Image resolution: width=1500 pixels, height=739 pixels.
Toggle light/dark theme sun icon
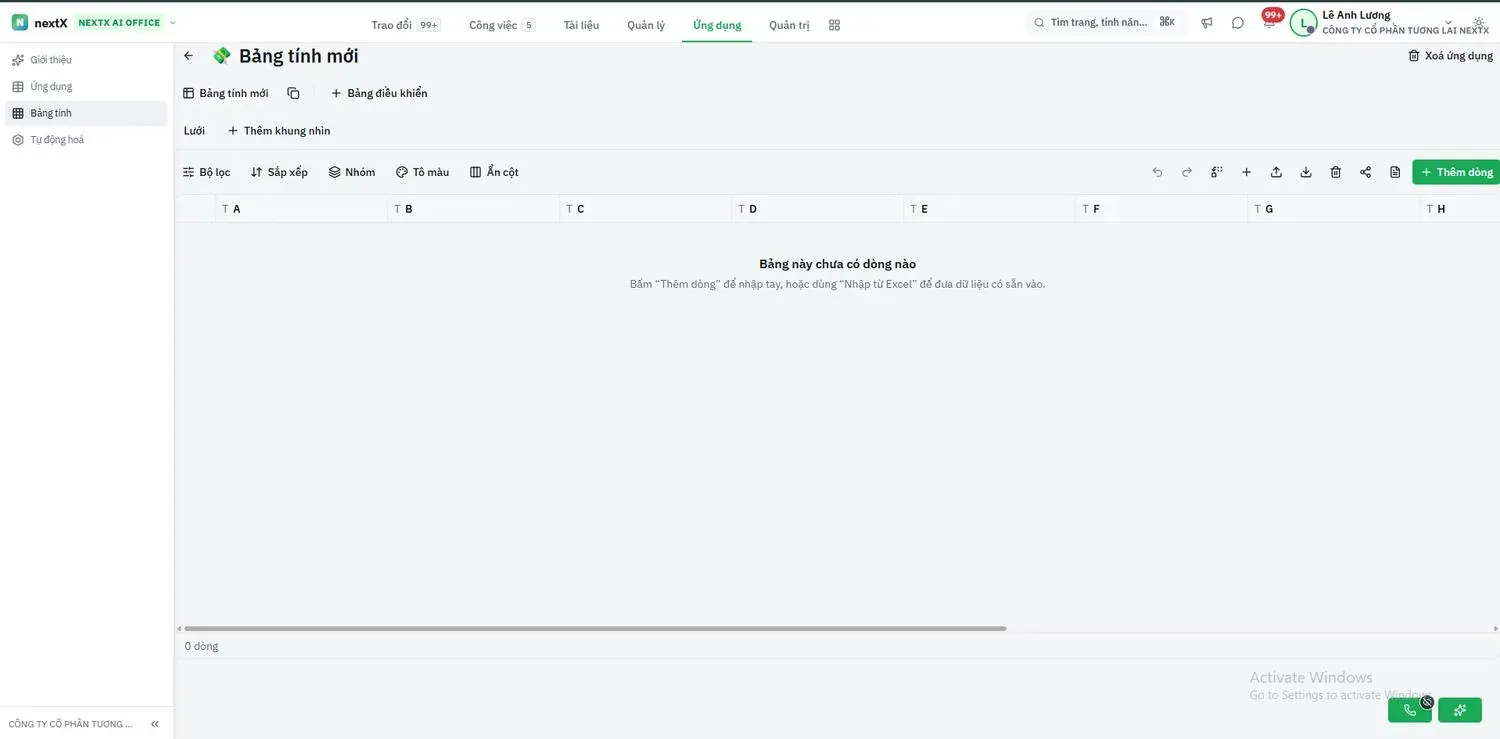point(1479,23)
